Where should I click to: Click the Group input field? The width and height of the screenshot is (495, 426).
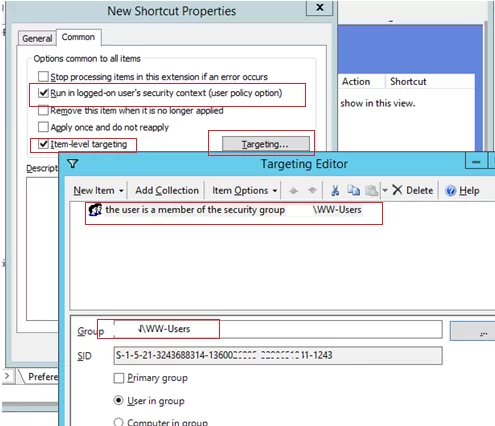[x=278, y=329]
